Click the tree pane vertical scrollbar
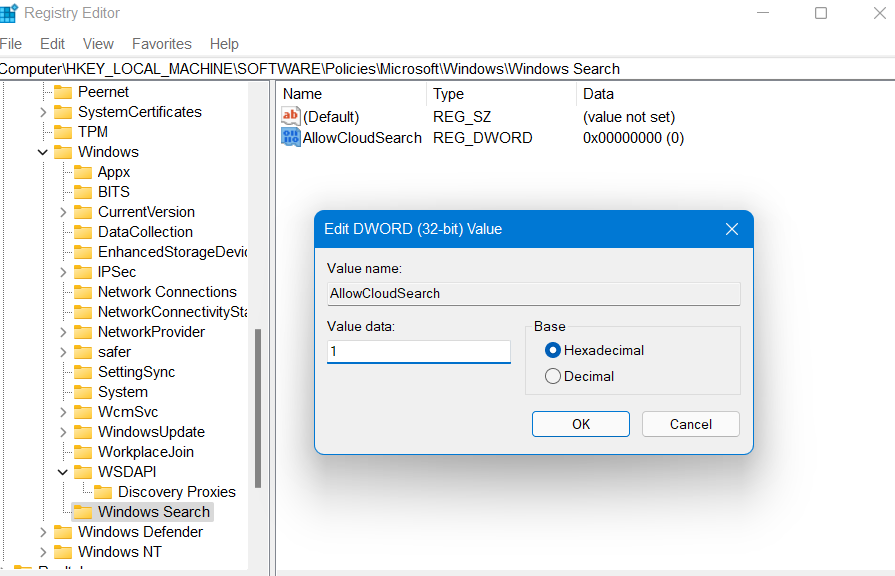 coord(258,410)
